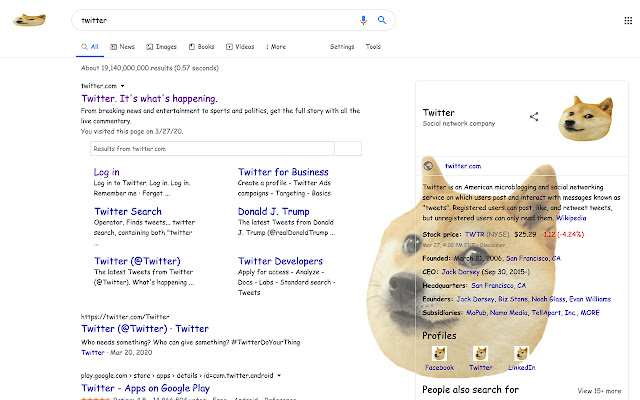Open the More search filters menu

(276, 47)
